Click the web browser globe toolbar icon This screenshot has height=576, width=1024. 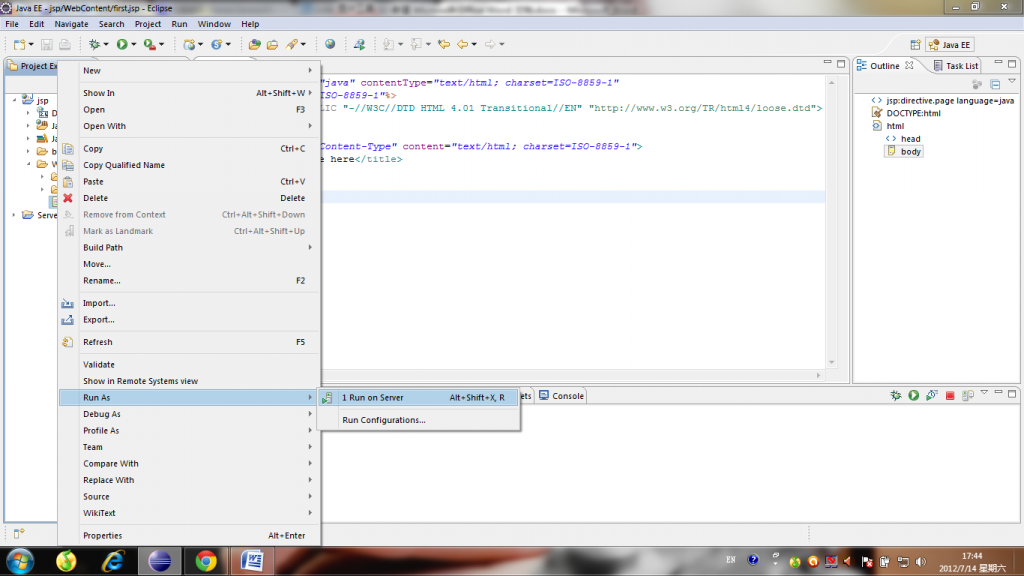pos(330,44)
